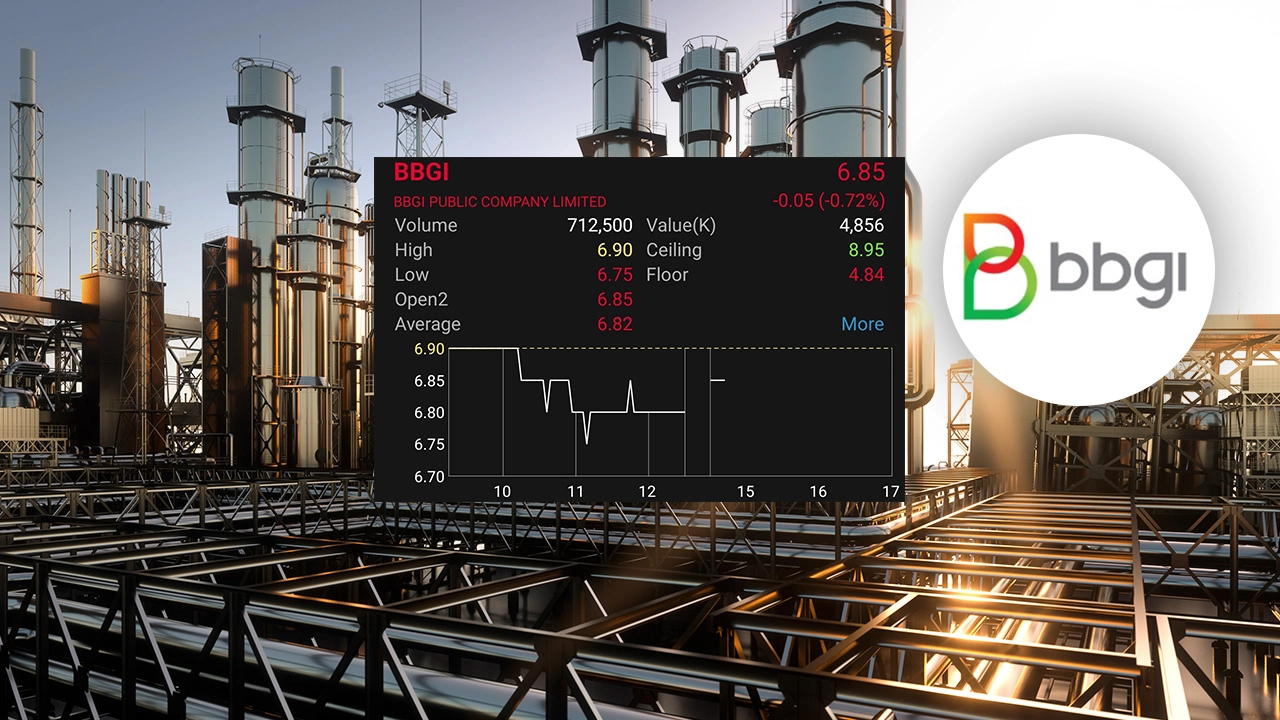Select the 10 o'clock x-axis tick

point(502,491)
